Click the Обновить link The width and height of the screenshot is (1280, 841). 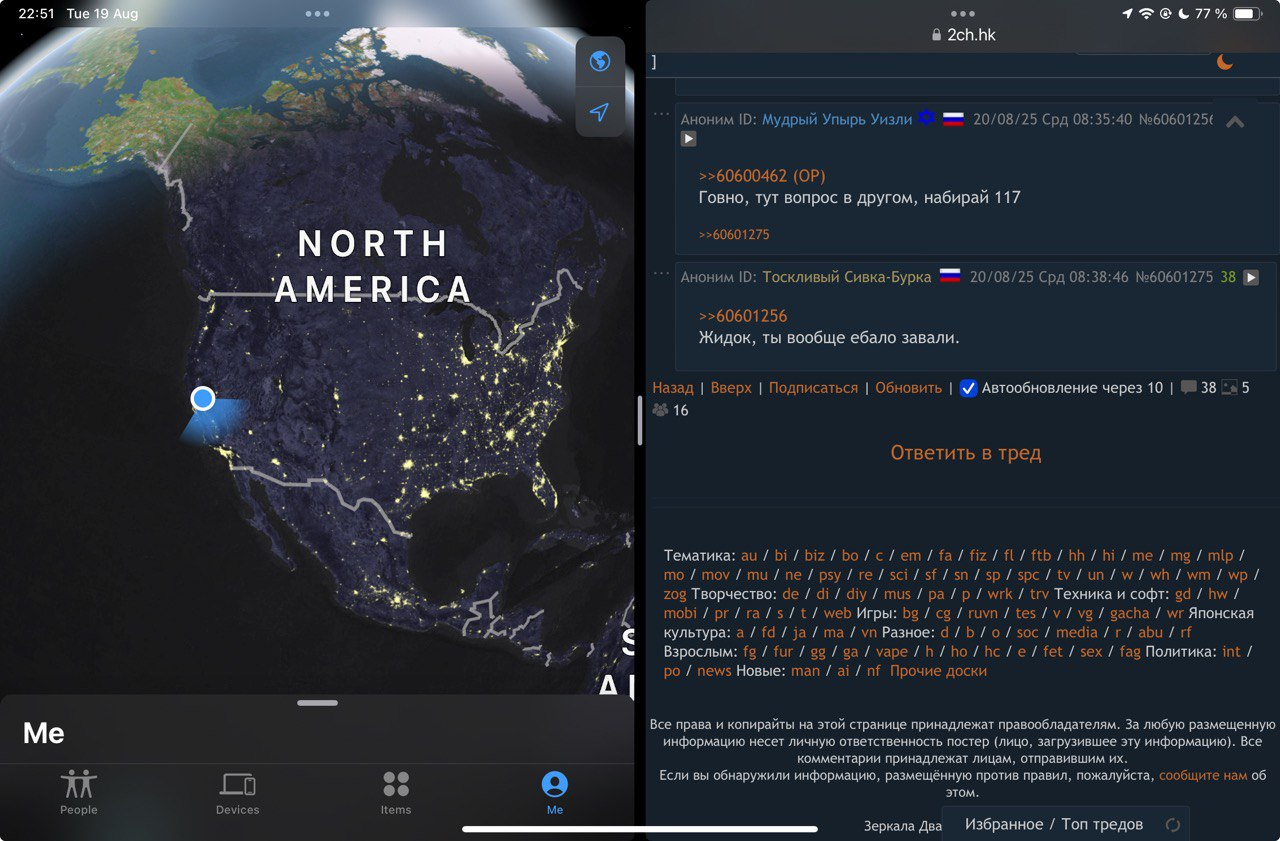click(909, 388)
